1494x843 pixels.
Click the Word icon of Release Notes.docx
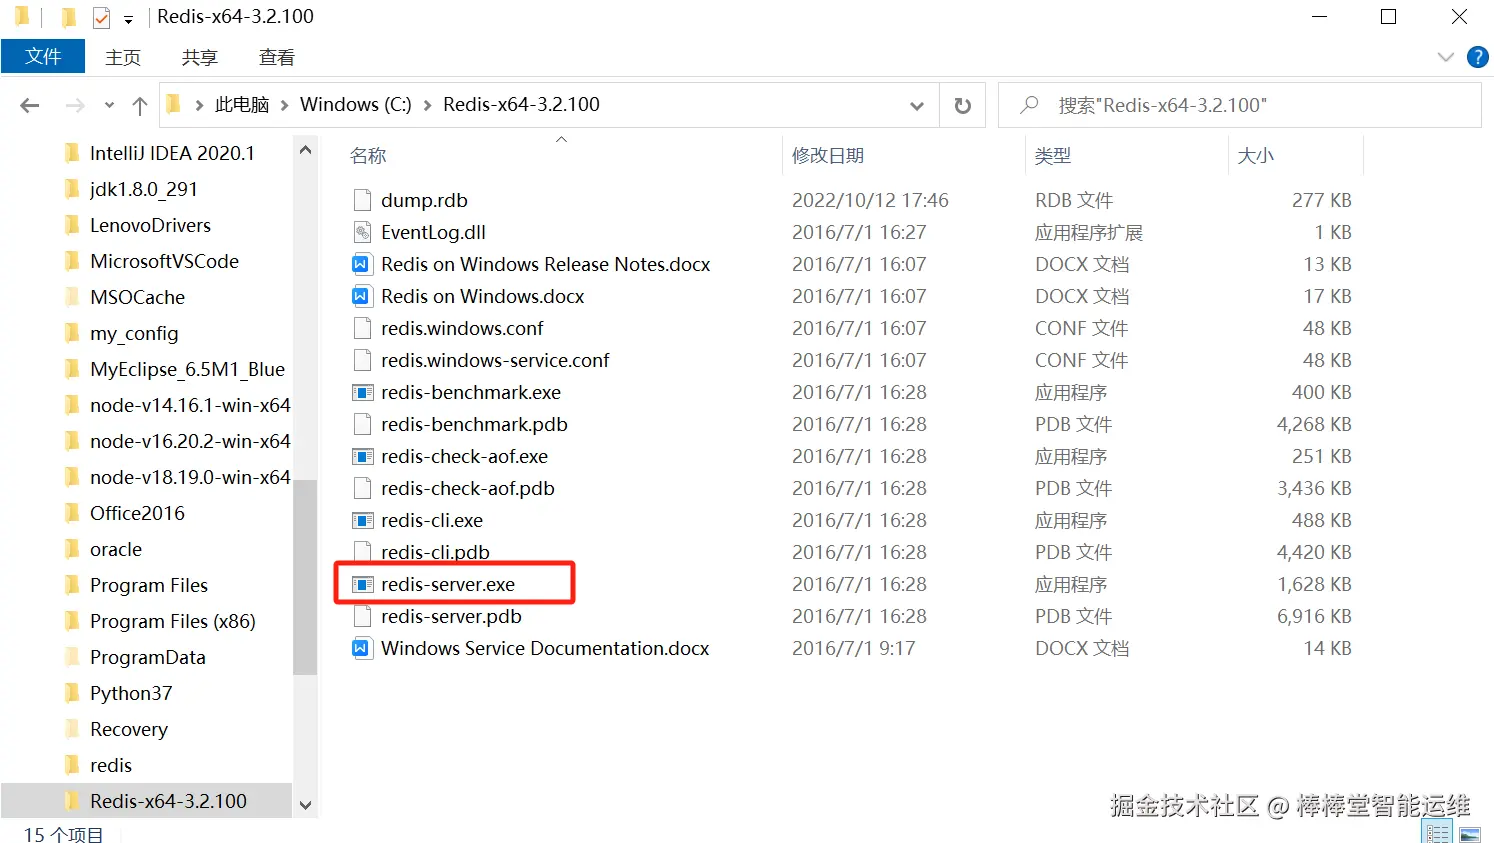(x=361, y=264)
